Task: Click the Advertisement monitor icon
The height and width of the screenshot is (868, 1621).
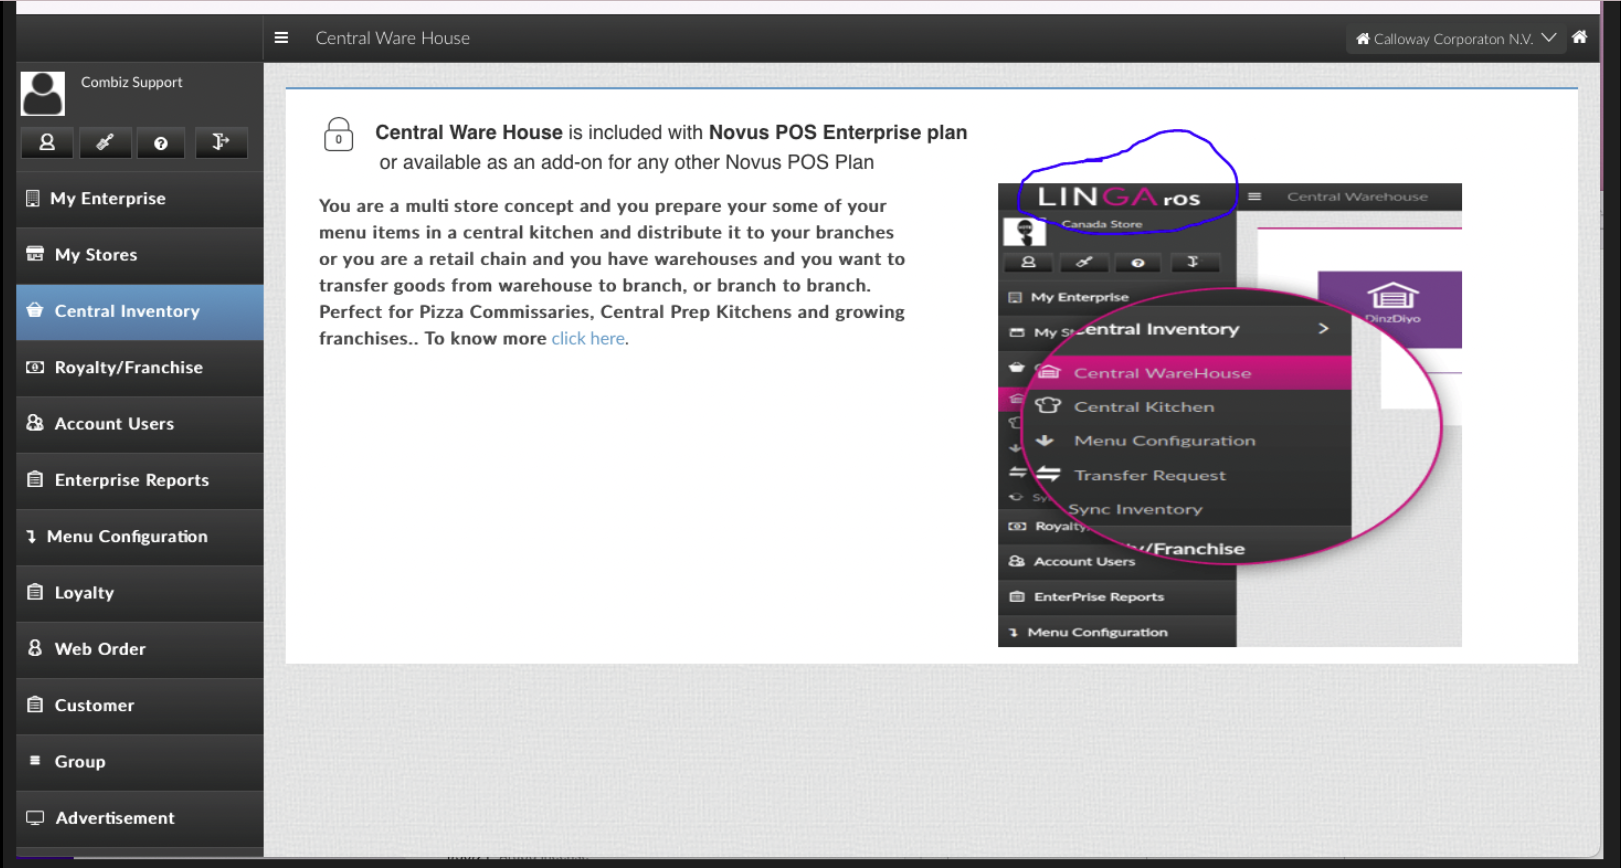Action: click(x=35, y=818)
